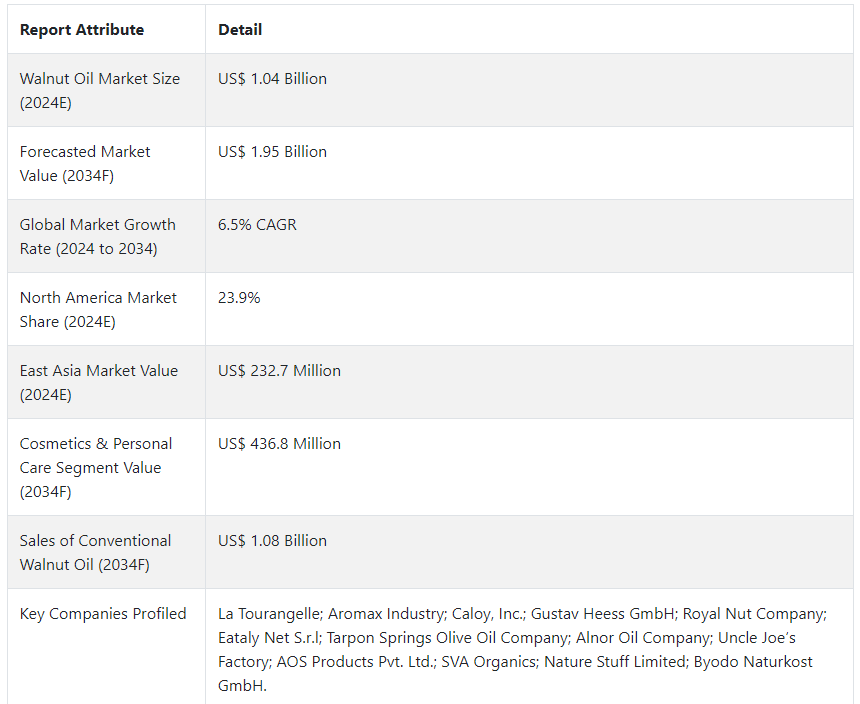The height and width of the screenshot is (704, 860).
Task: Select the Key Companies Profiled cell
Action: 106,646
